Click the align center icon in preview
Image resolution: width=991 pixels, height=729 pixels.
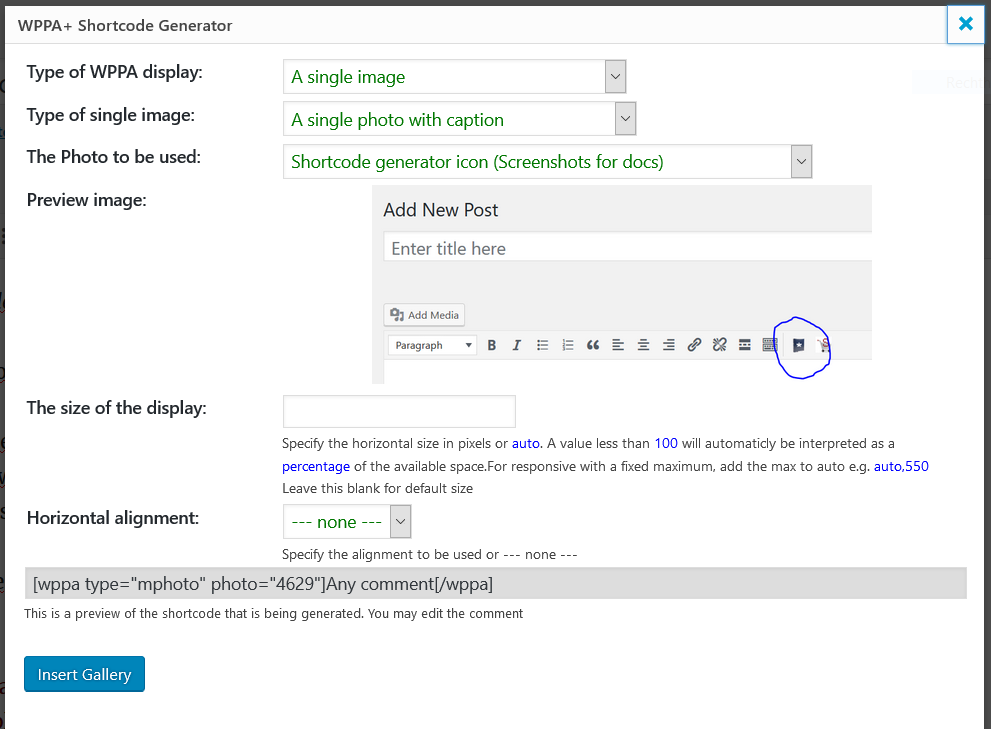(643, 345)
